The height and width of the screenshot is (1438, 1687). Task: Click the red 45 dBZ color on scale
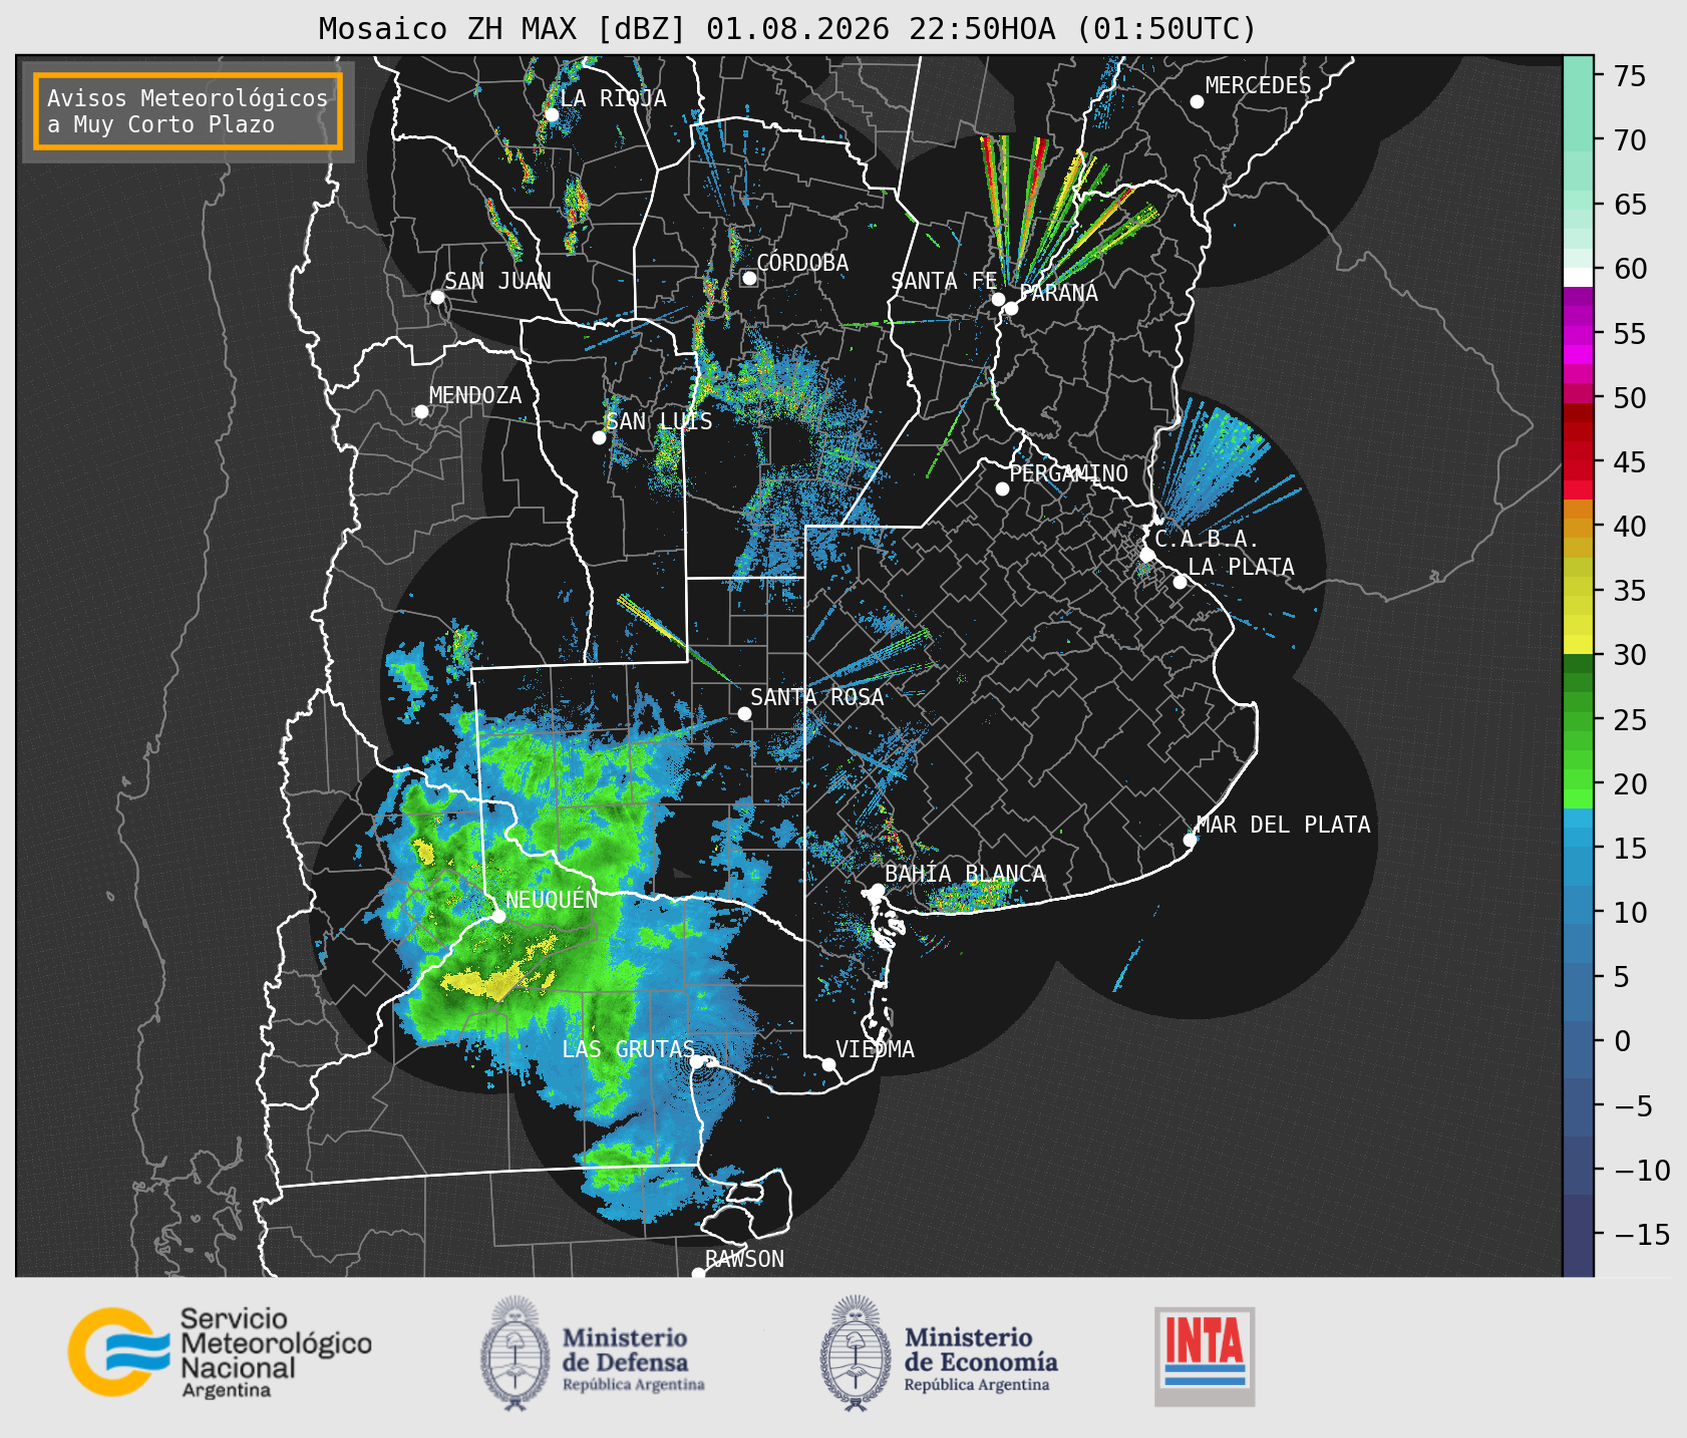[x=1578, y=462]
